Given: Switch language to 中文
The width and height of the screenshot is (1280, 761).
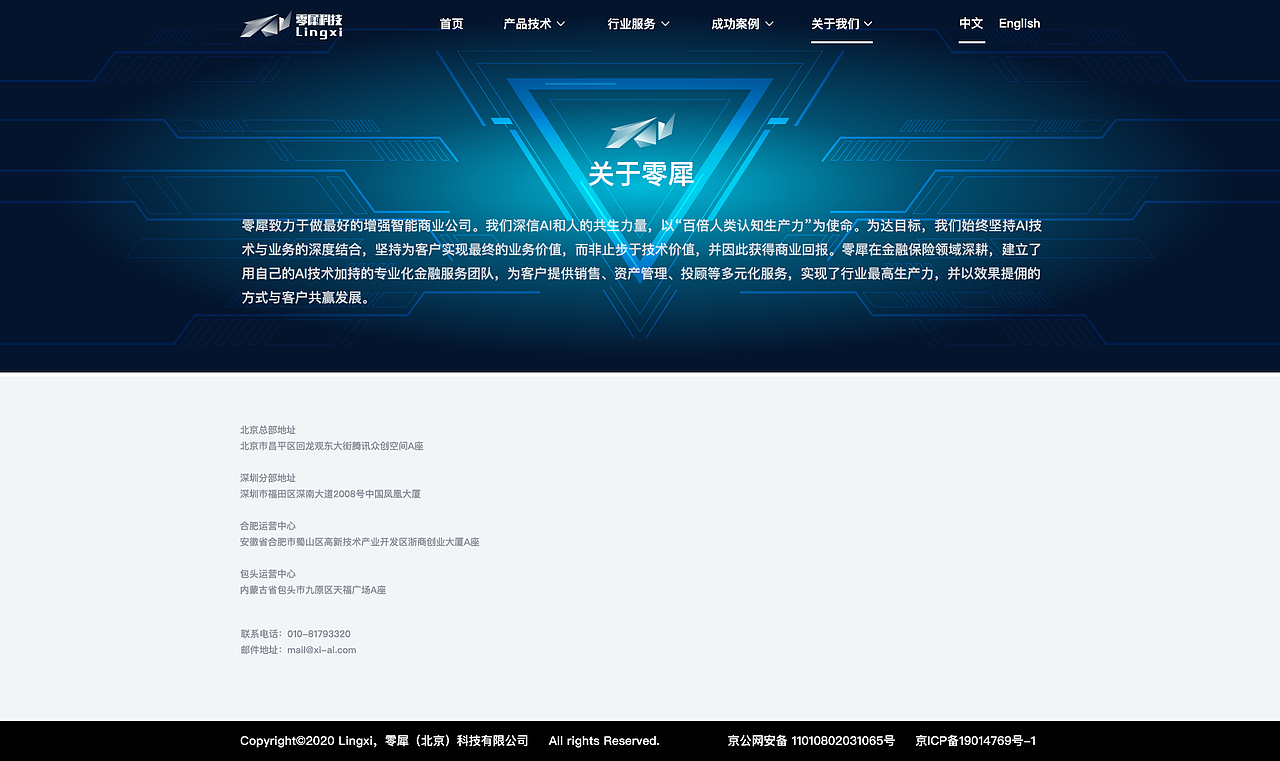Looking at the screenshot, I should pyautogui.click(x=971, y=23).
